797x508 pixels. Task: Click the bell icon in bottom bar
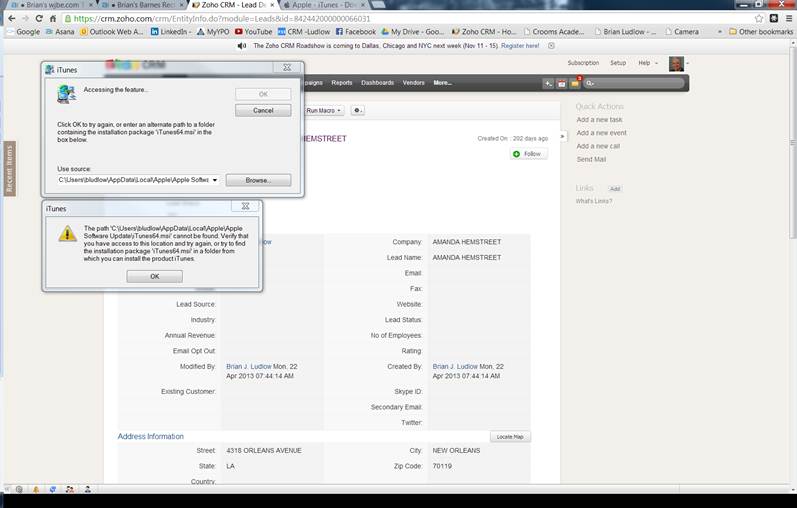pyautogui.click(x=36, y=489)
